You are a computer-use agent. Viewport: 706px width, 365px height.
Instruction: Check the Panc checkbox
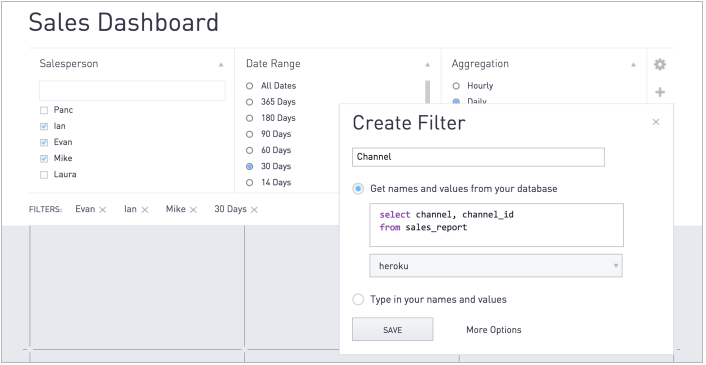44,110
